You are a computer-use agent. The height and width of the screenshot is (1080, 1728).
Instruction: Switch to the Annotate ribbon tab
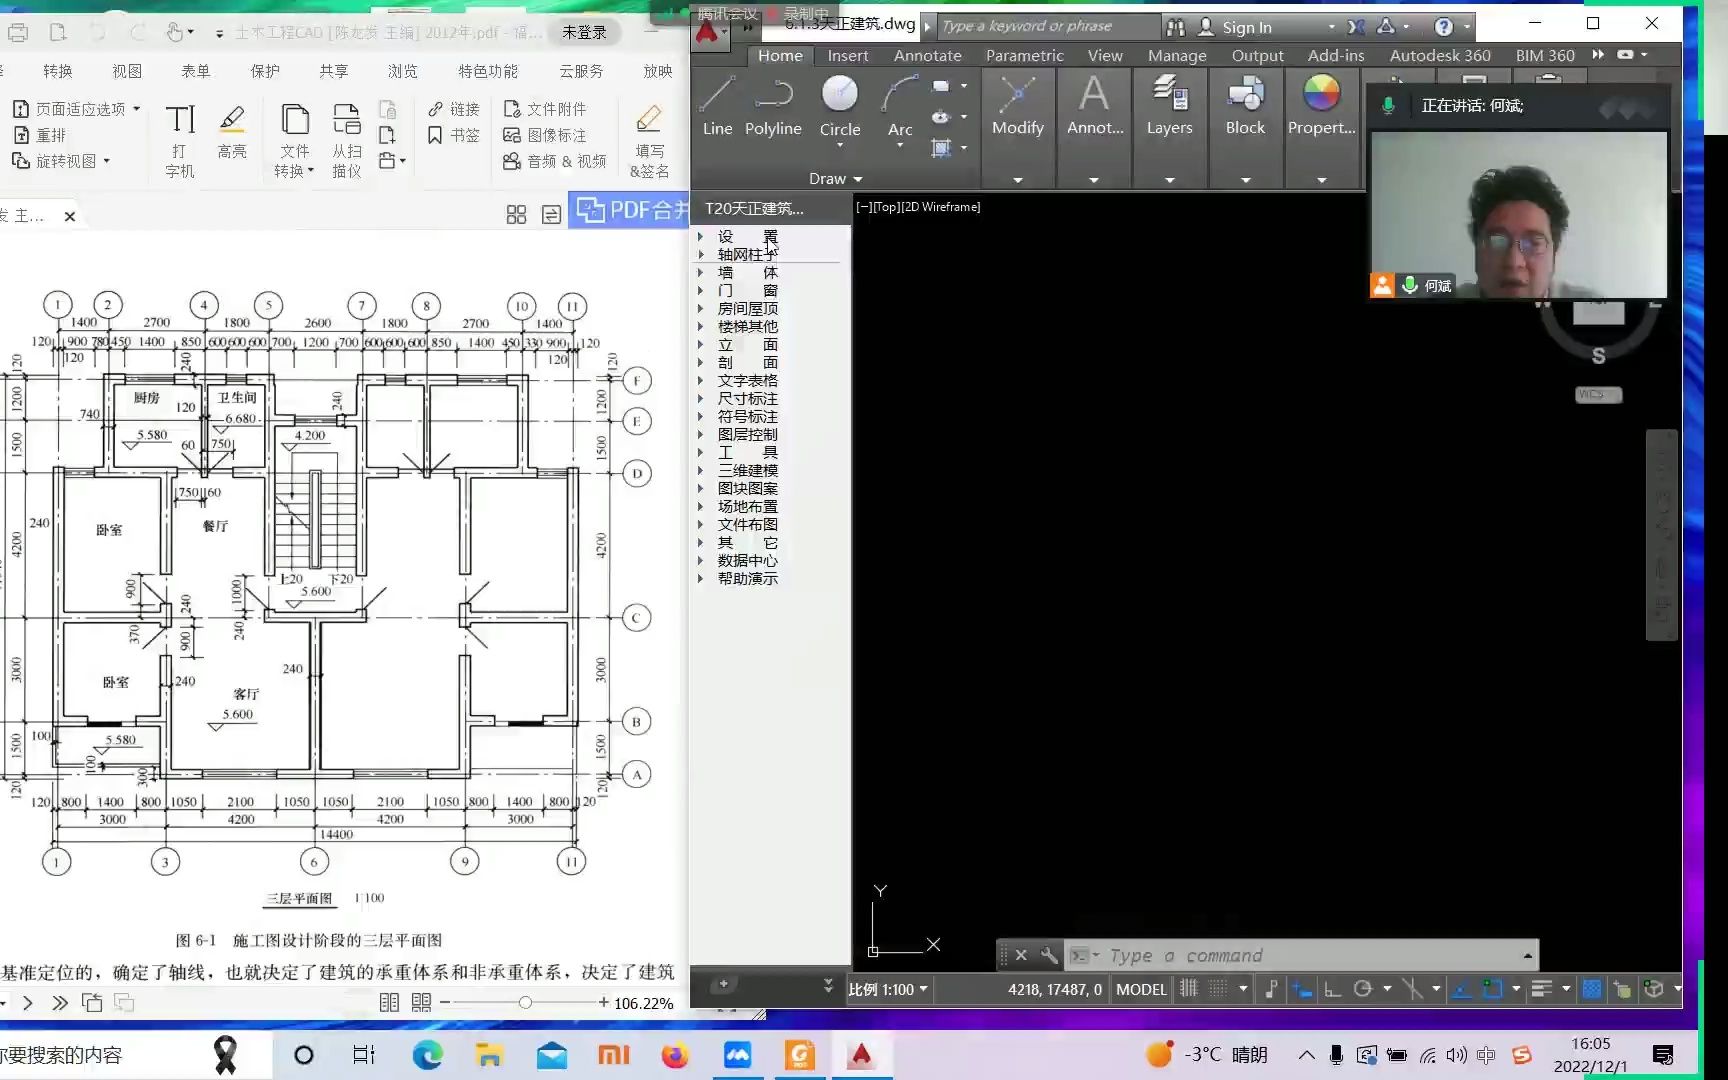point(927,55)
